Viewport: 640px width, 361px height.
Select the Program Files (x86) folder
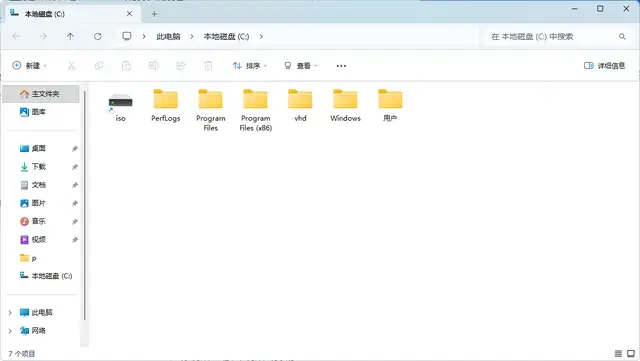256,110
